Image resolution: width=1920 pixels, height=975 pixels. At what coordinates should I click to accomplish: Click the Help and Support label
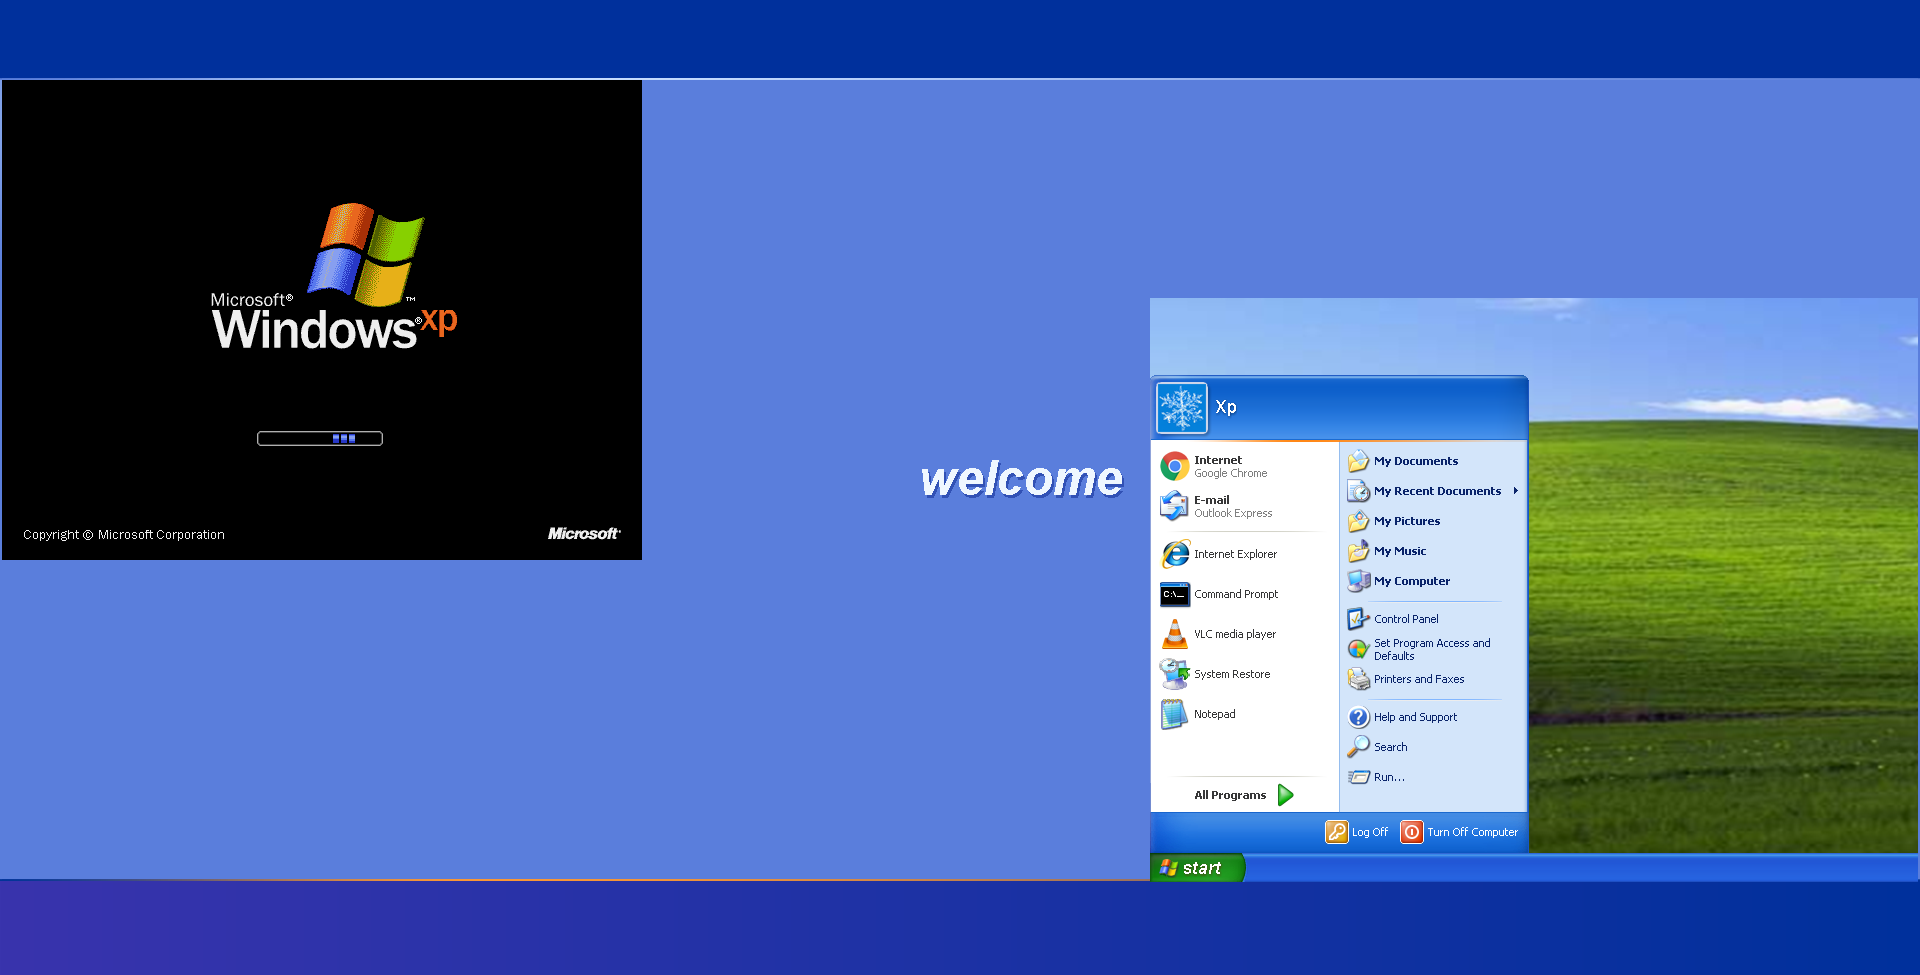[x=1415, y=717]
